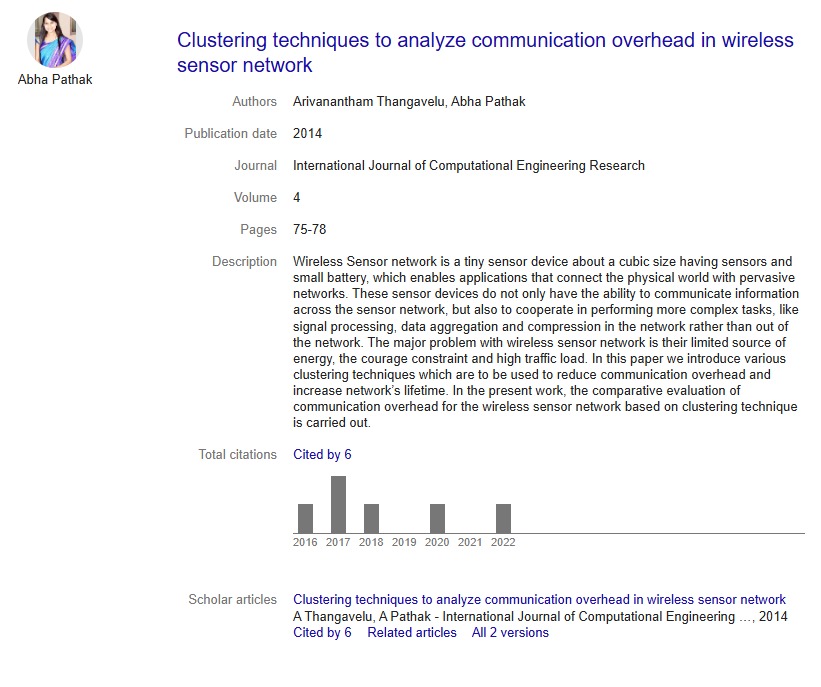Click the pages value 75-78
Viewport: 821px width, 687px height.
tap(309, 229)
